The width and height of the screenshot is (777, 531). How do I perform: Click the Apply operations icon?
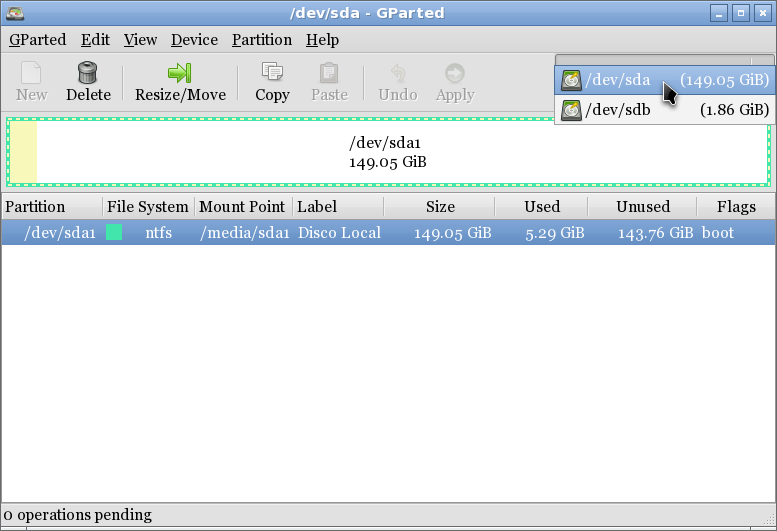pyautogui.click(x=454, y=73)
